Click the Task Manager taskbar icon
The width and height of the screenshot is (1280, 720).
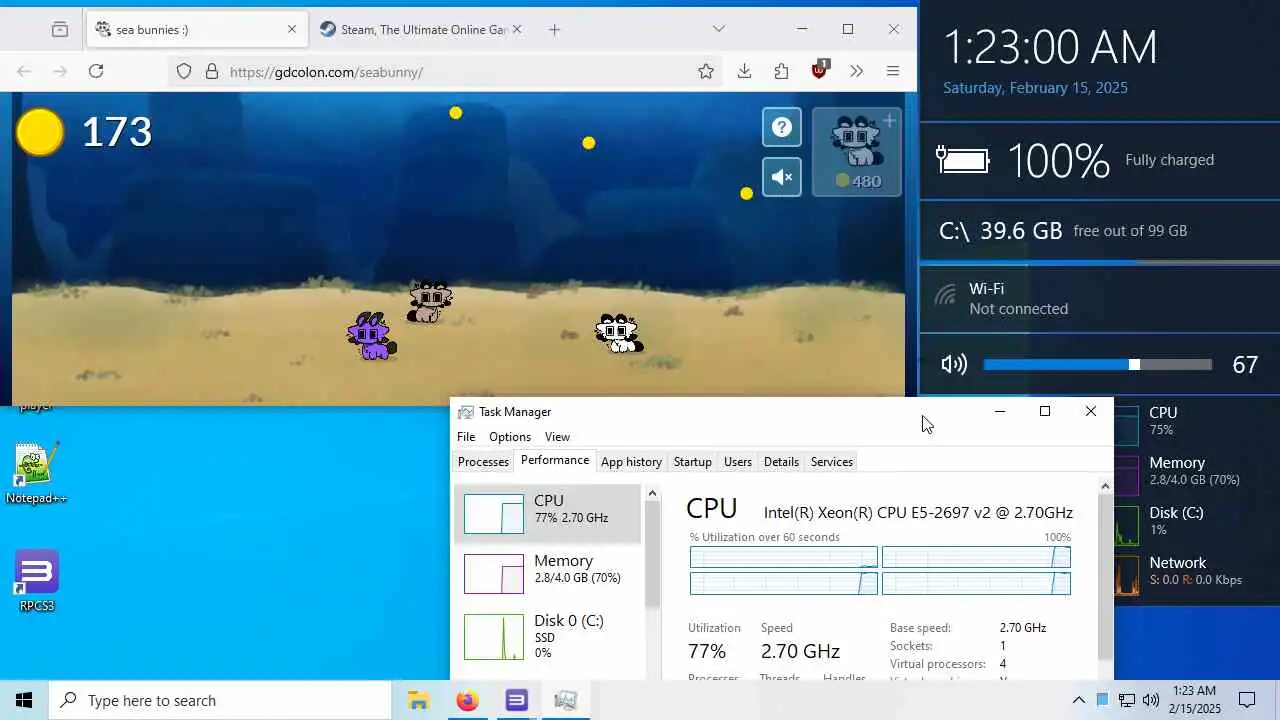click(565, 700)
